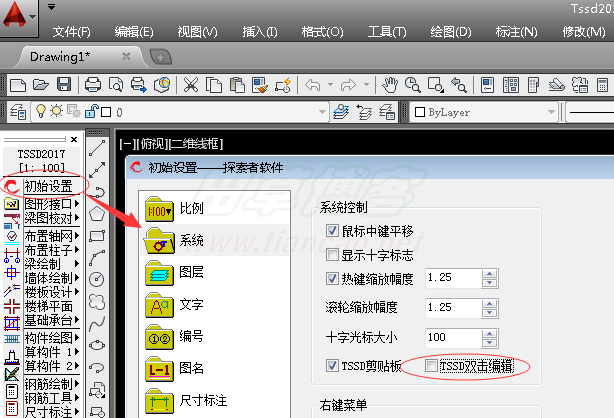Open the Undo history dropdown arrow

tap(330, 85)
